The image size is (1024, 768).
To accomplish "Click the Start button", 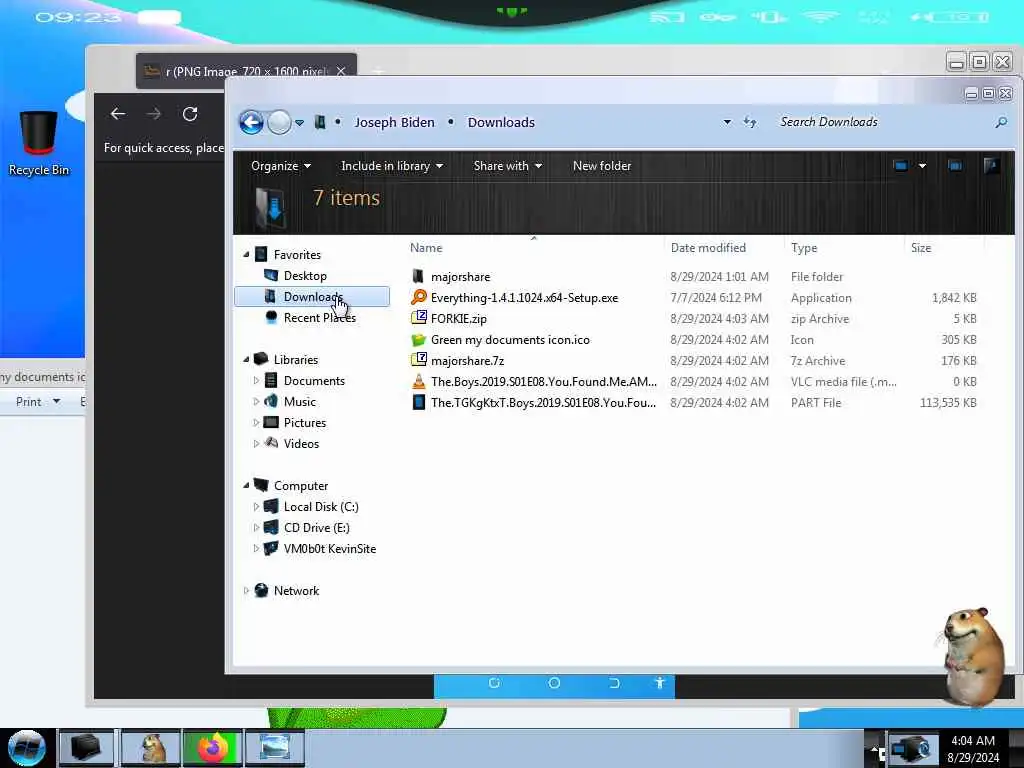I will (27, 748).
